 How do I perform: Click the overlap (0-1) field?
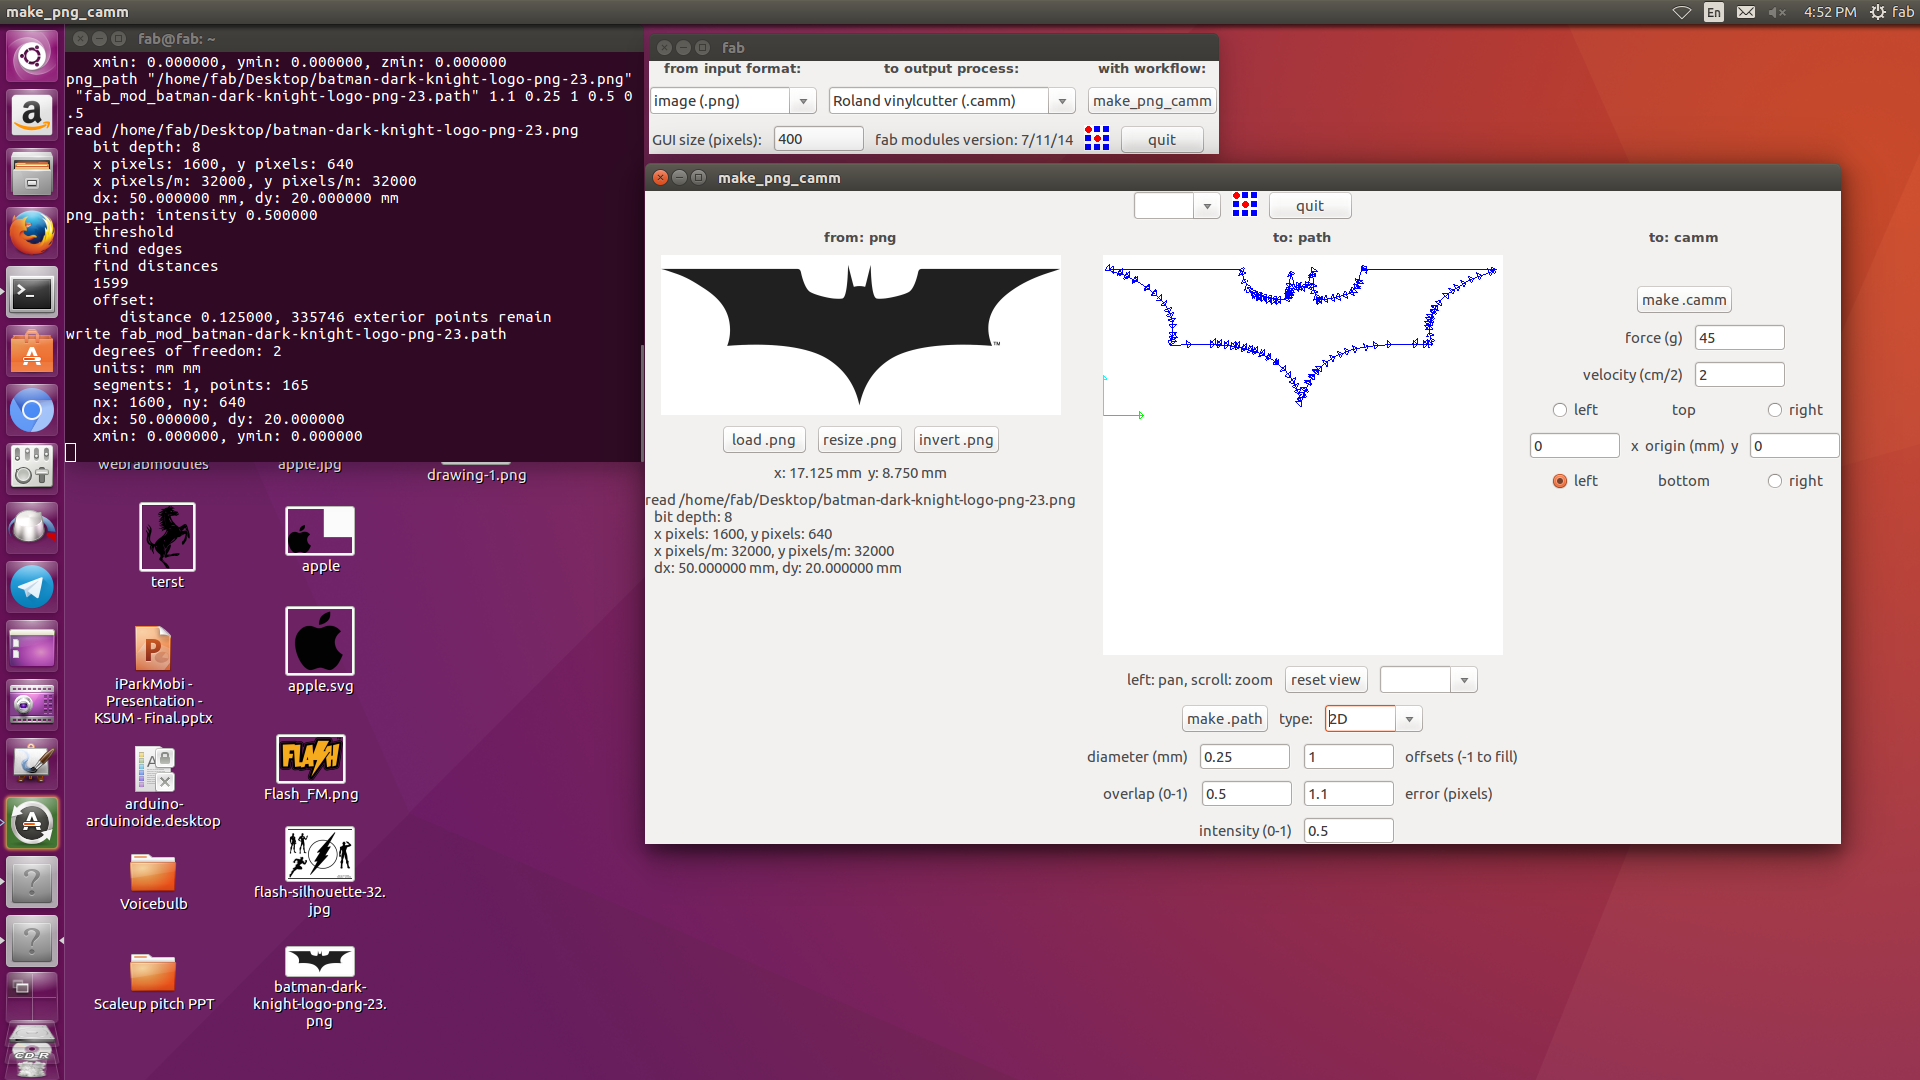coord(1246,794)
